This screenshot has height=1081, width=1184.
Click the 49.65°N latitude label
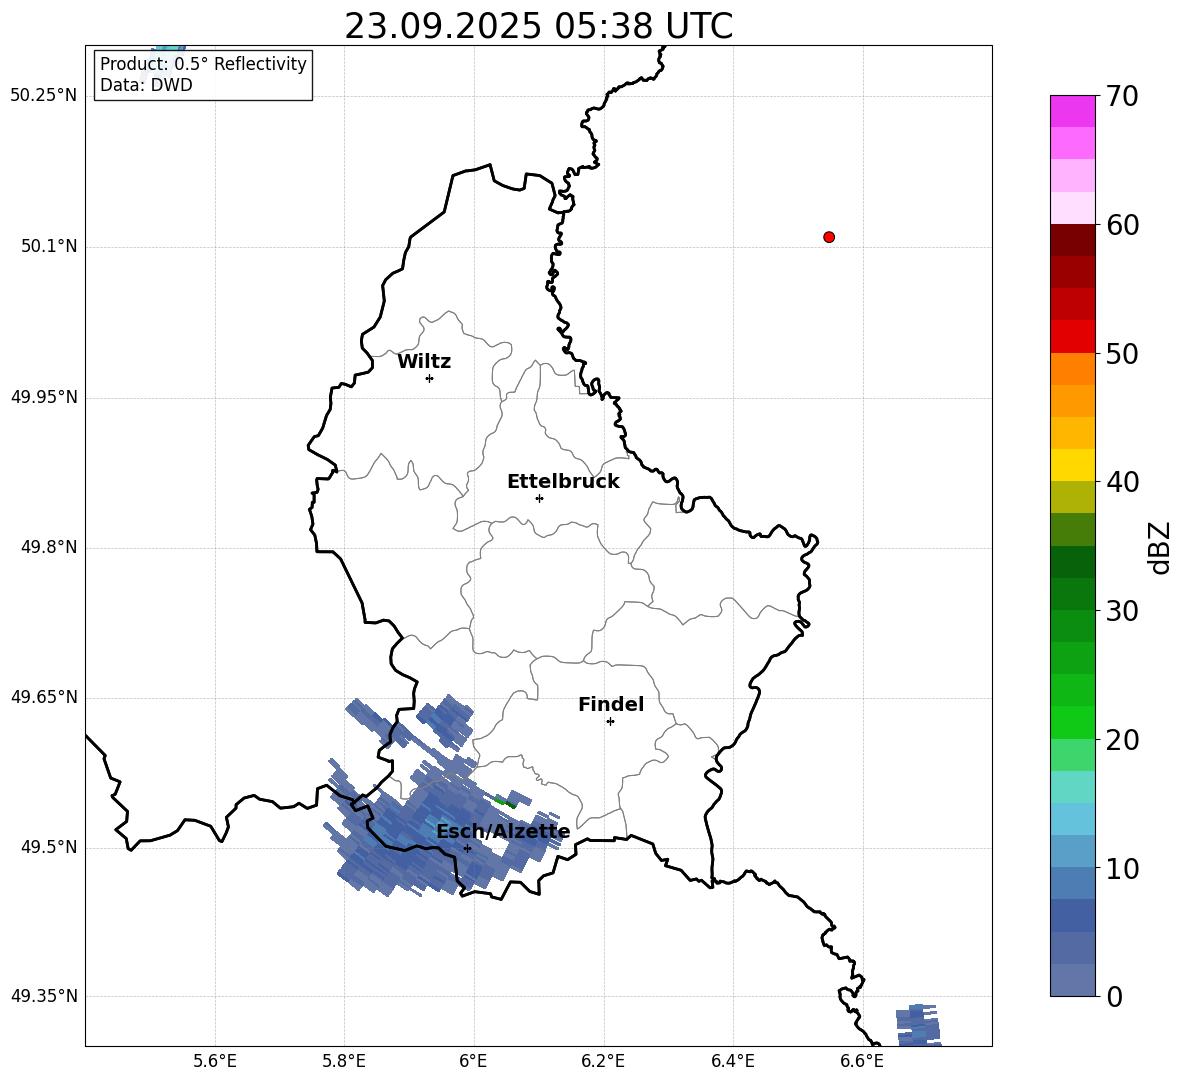(x=44, y=697)
